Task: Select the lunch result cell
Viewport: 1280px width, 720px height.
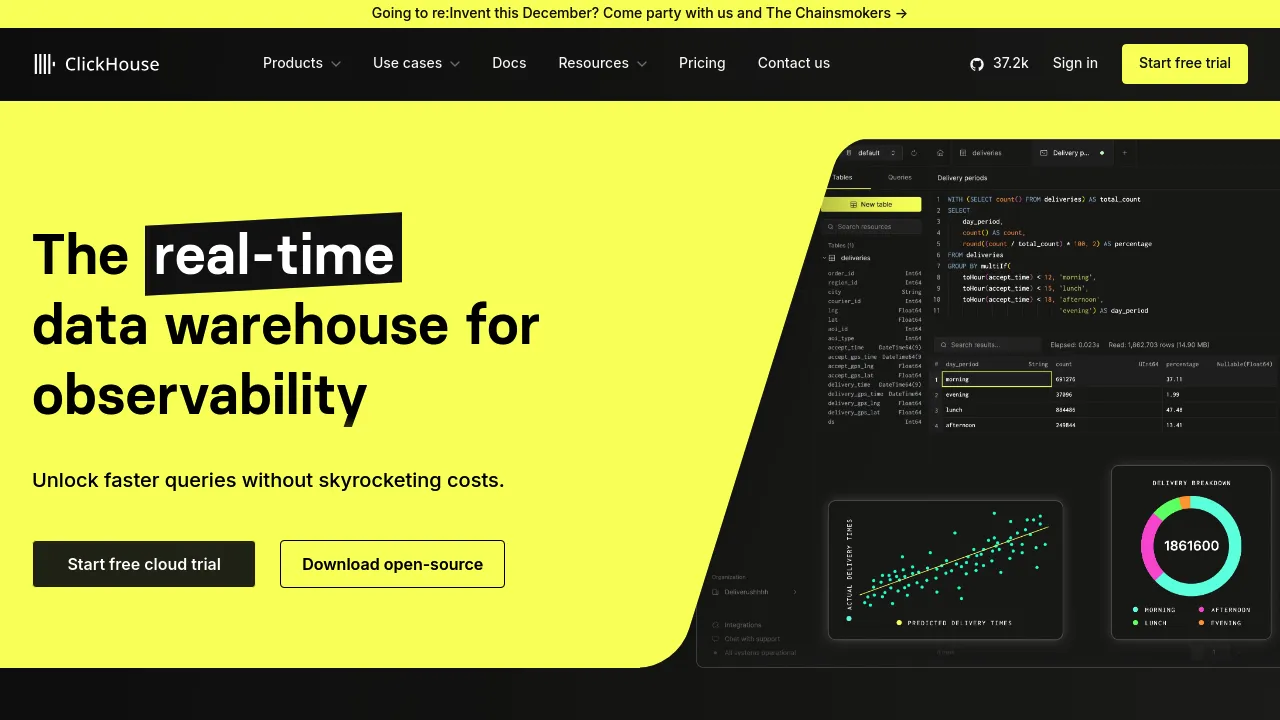Action: 996,410
